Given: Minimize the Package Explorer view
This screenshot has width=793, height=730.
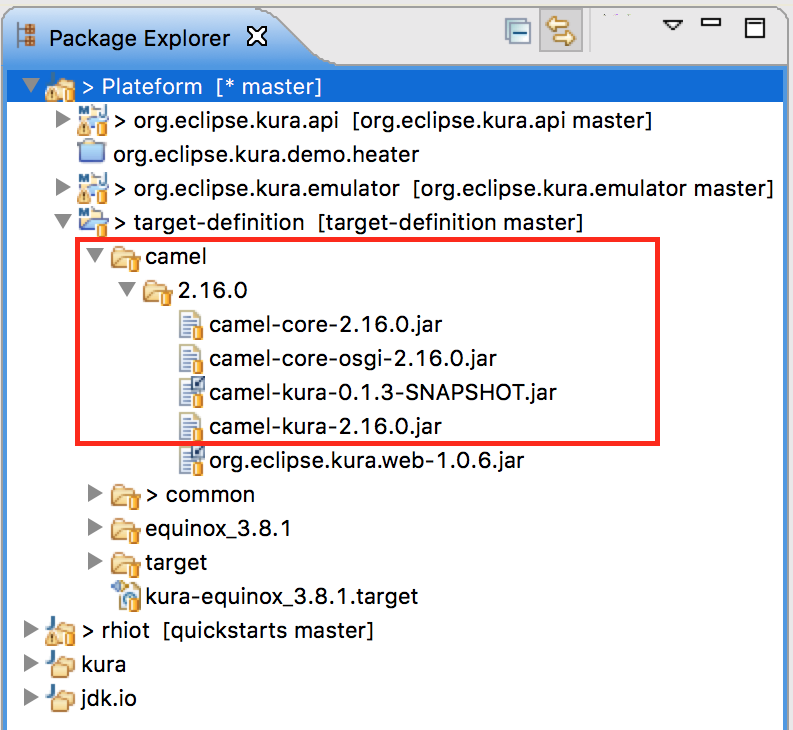Looking at the screenshot, I should pos(711,23).
